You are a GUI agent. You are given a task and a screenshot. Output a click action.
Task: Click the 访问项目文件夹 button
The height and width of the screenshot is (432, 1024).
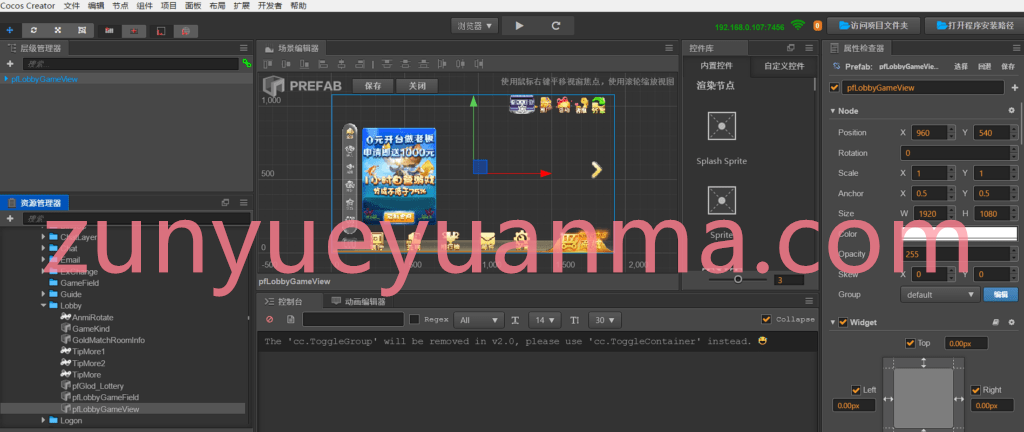[x=874, y=25]
